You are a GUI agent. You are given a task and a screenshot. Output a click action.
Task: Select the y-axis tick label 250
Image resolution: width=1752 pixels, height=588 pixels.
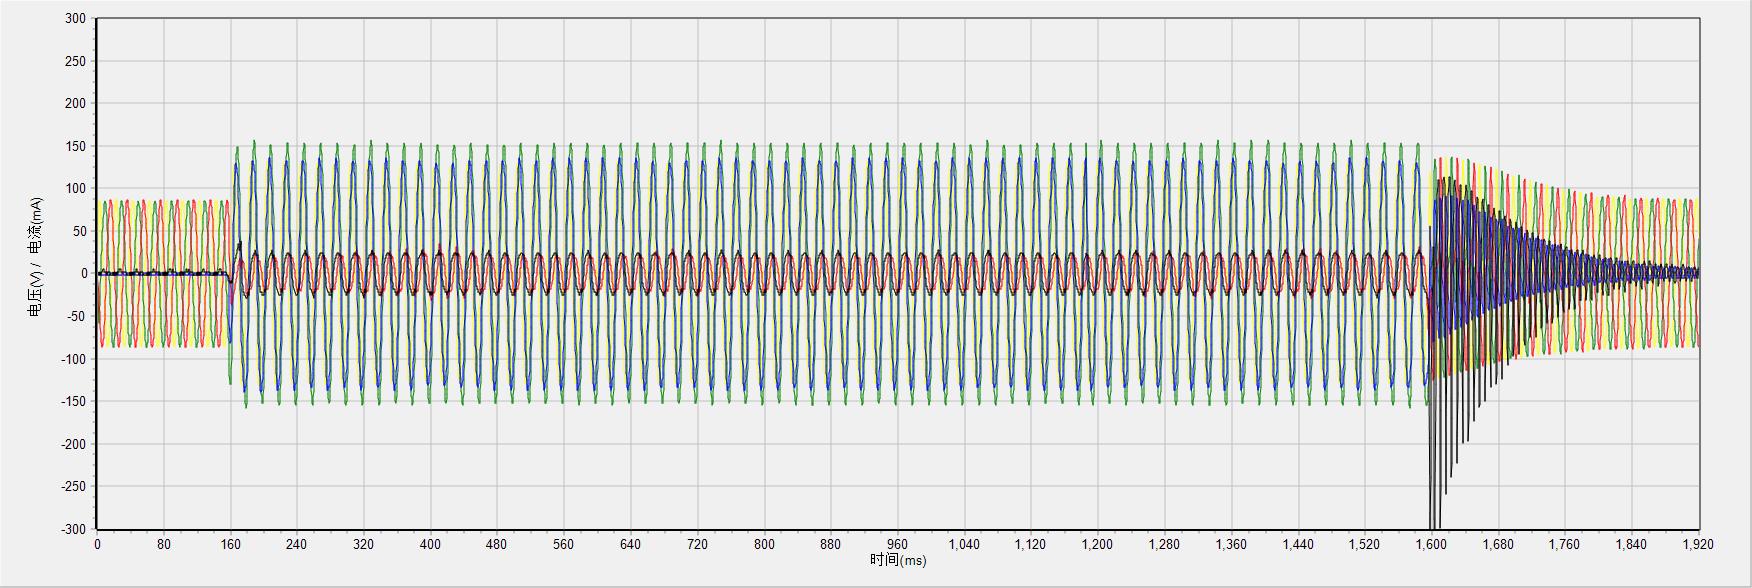click(x=75, y=61)
